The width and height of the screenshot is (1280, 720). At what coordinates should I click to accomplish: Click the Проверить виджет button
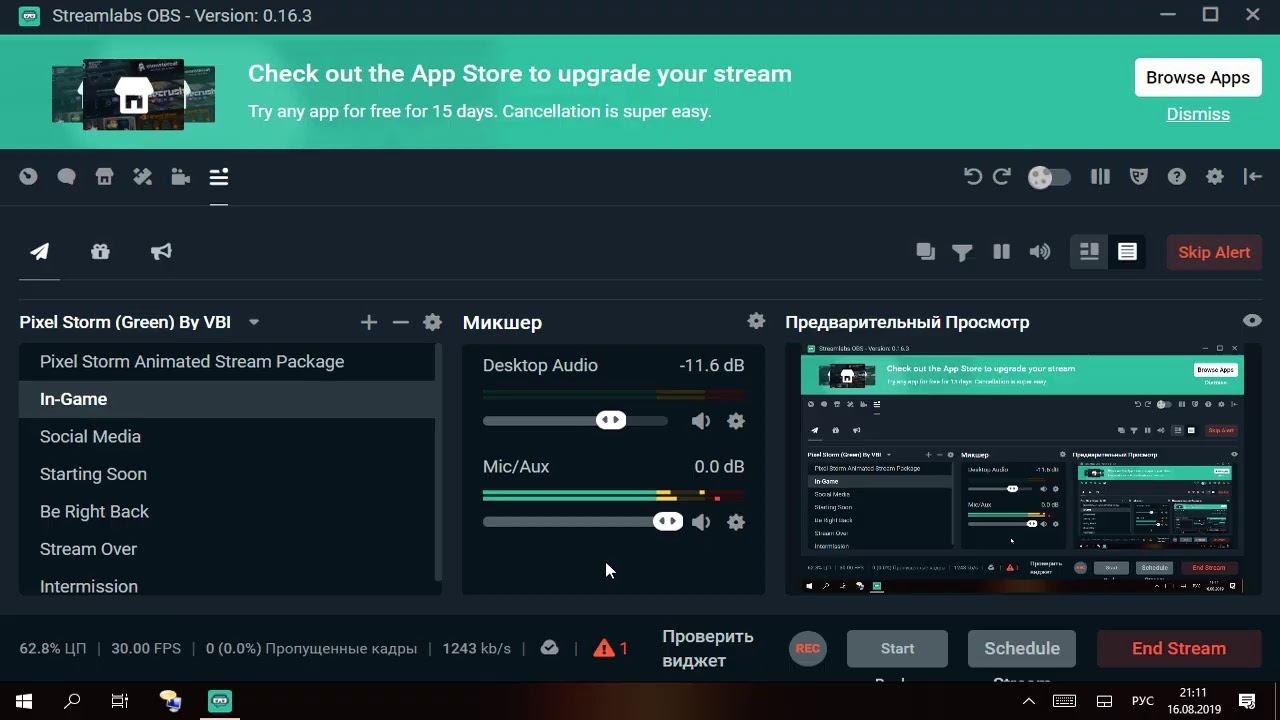tap(708, 648)
